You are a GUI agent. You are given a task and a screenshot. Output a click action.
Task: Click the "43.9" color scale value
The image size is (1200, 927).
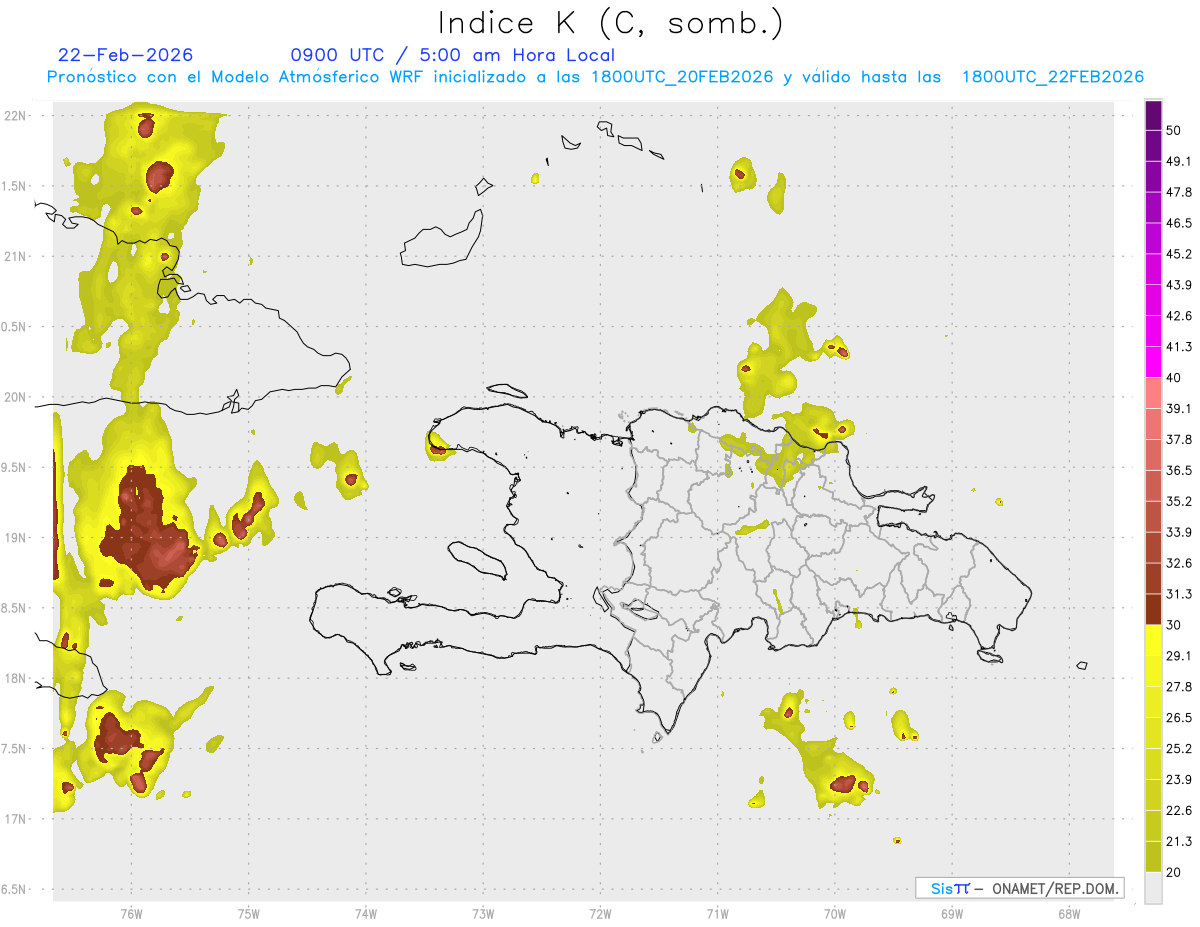click(1179, 285)
